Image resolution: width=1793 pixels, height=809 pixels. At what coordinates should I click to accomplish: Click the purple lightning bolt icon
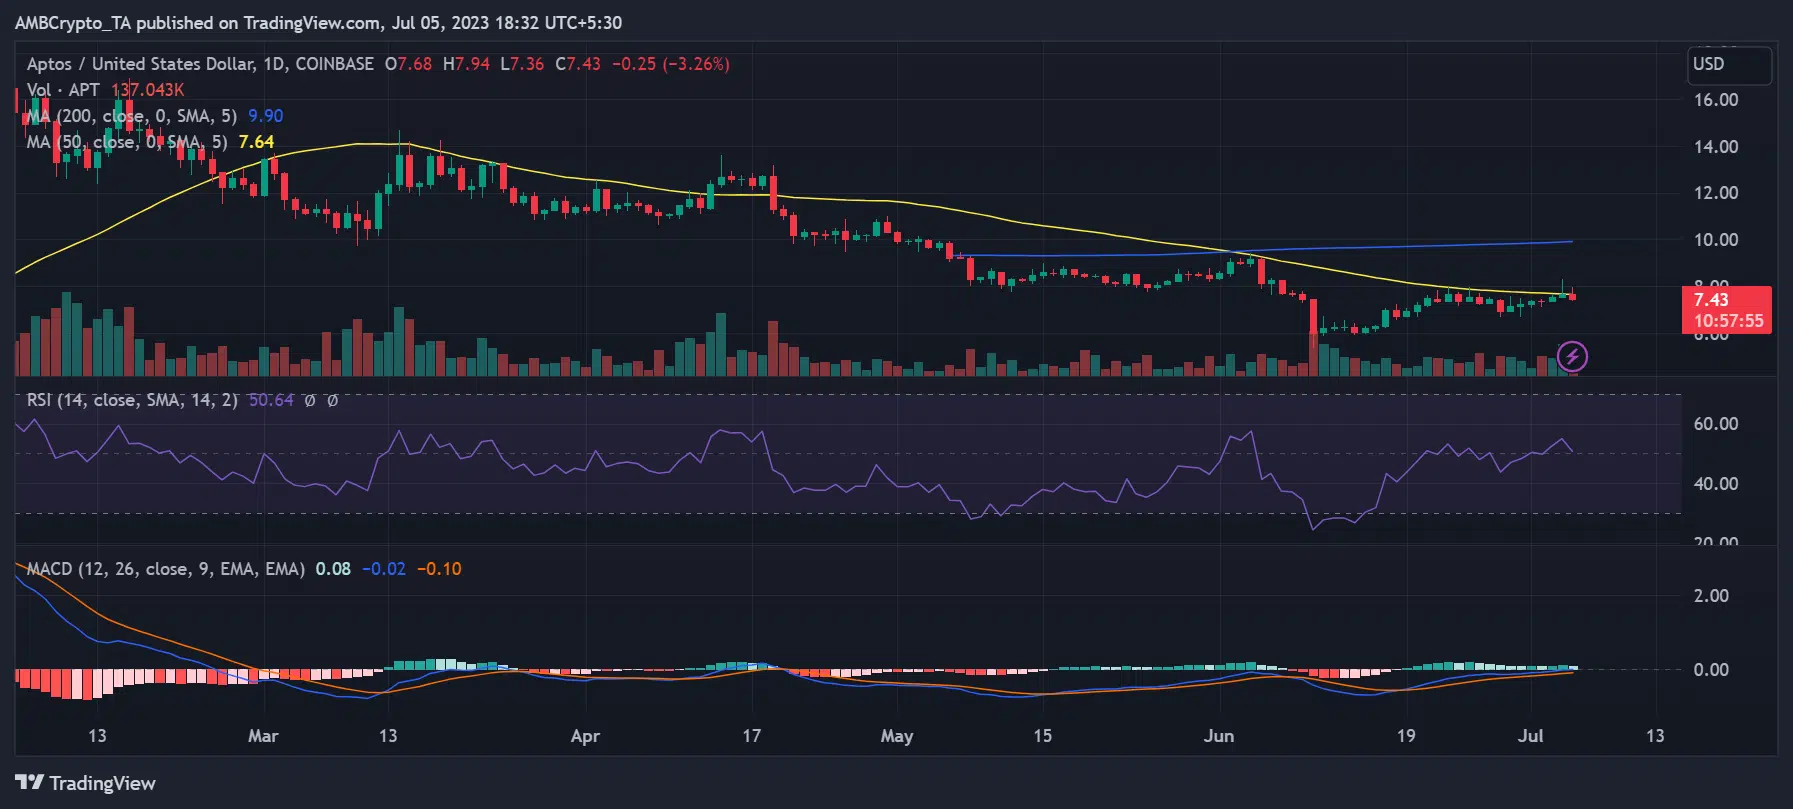point(1572,356)
